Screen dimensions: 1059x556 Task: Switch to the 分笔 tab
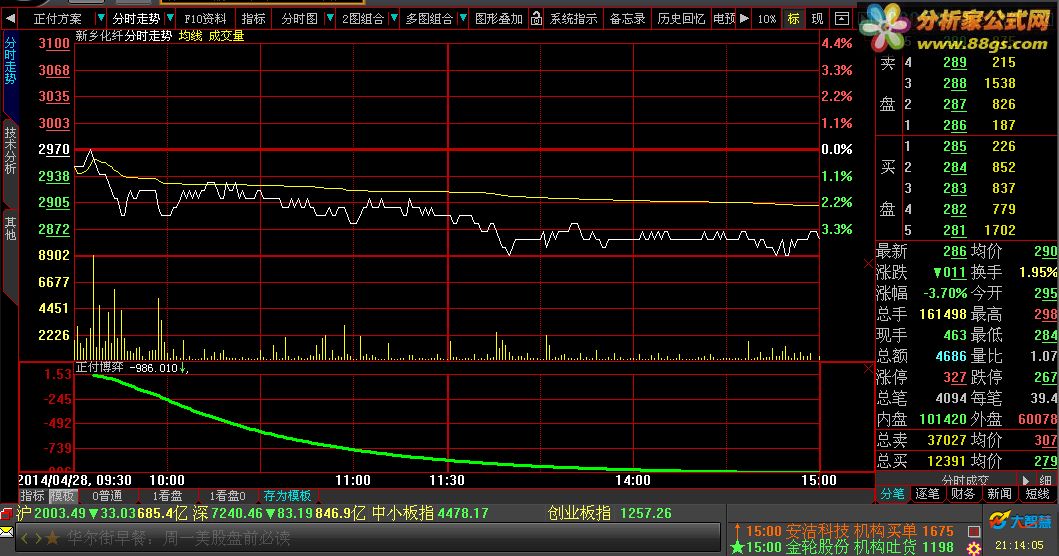(892, 495)
